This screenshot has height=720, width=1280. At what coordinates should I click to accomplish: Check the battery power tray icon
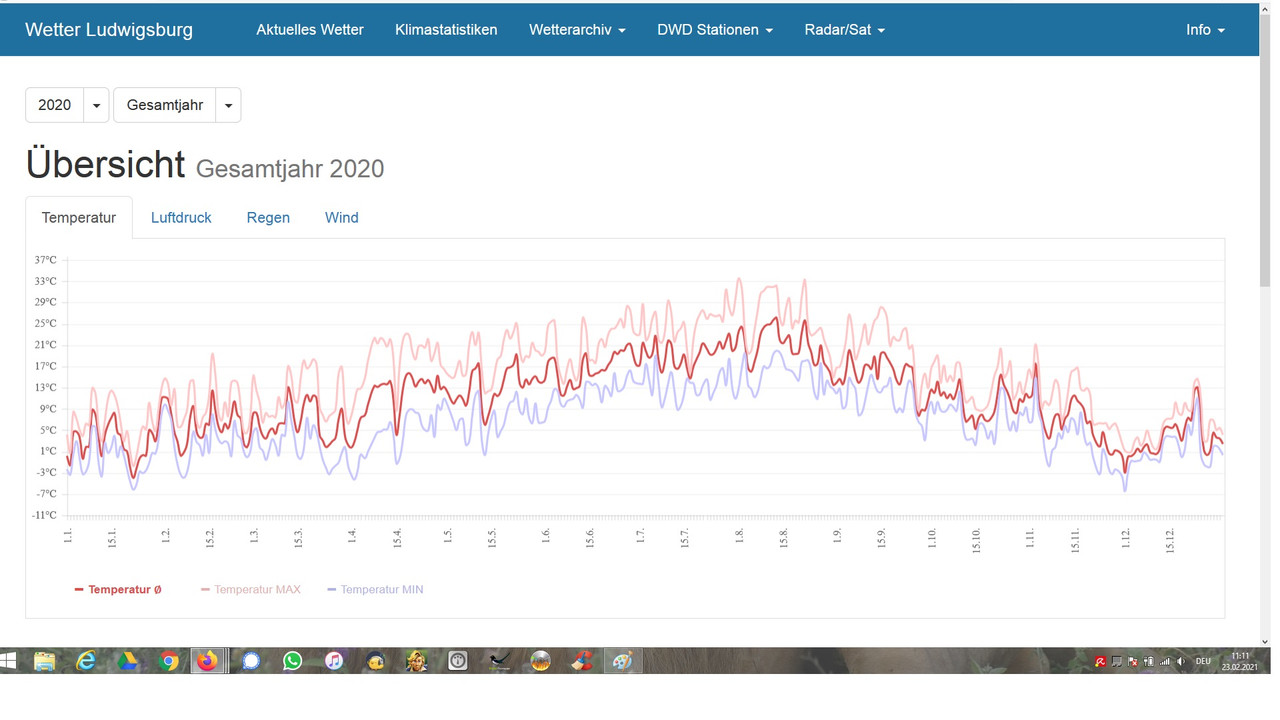coord(1149,662)
